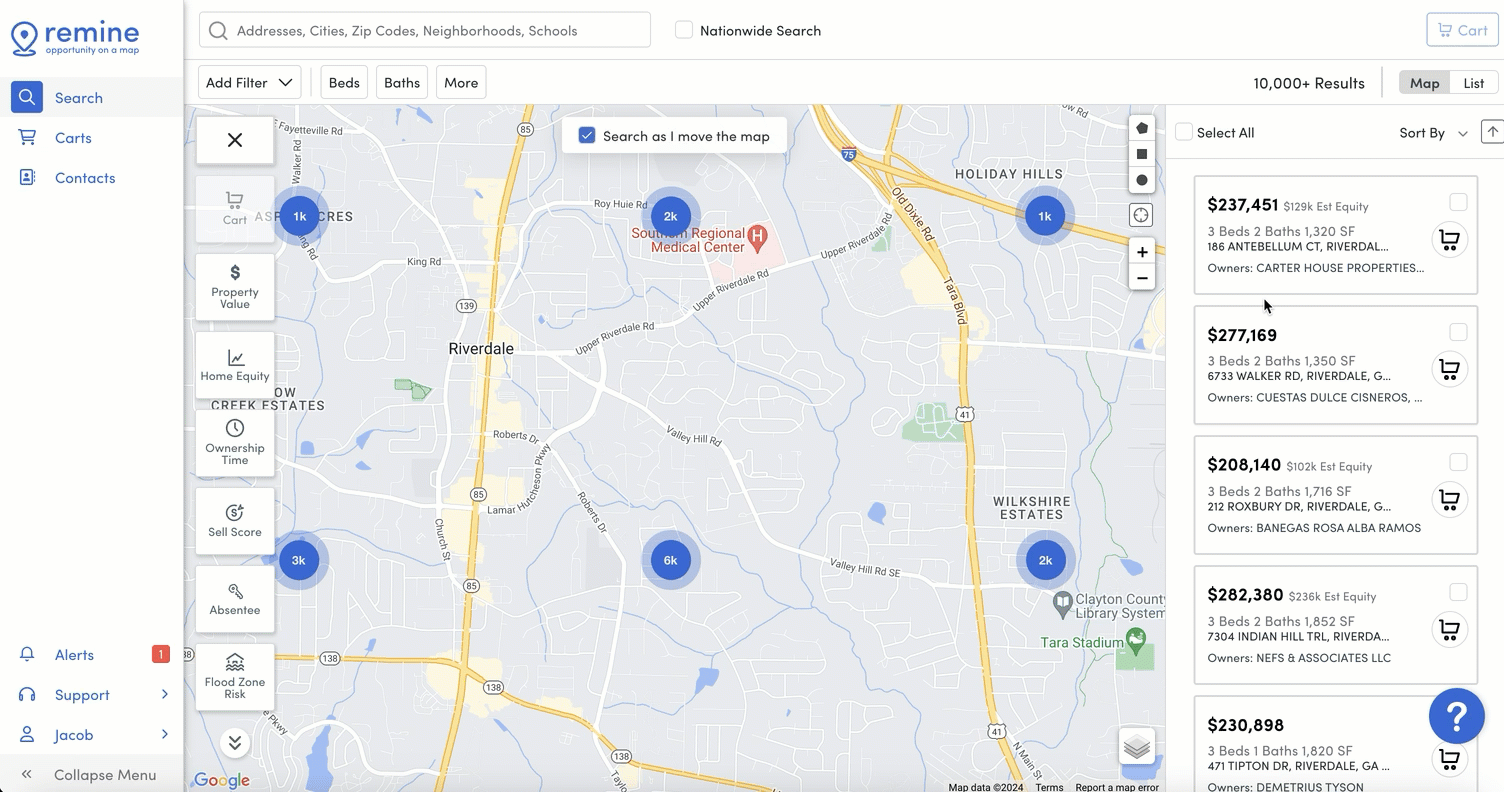Zoom out the map with minus

click(x=1141, y=278)
